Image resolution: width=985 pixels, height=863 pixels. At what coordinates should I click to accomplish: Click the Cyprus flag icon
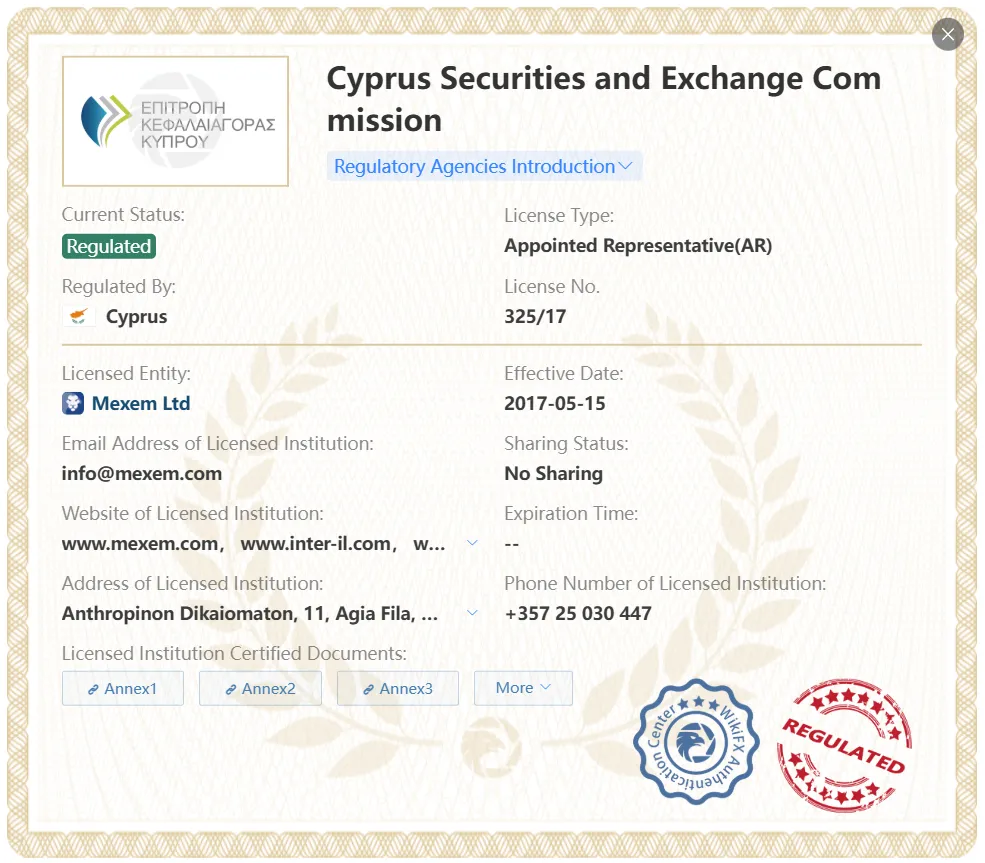point(79,317)
